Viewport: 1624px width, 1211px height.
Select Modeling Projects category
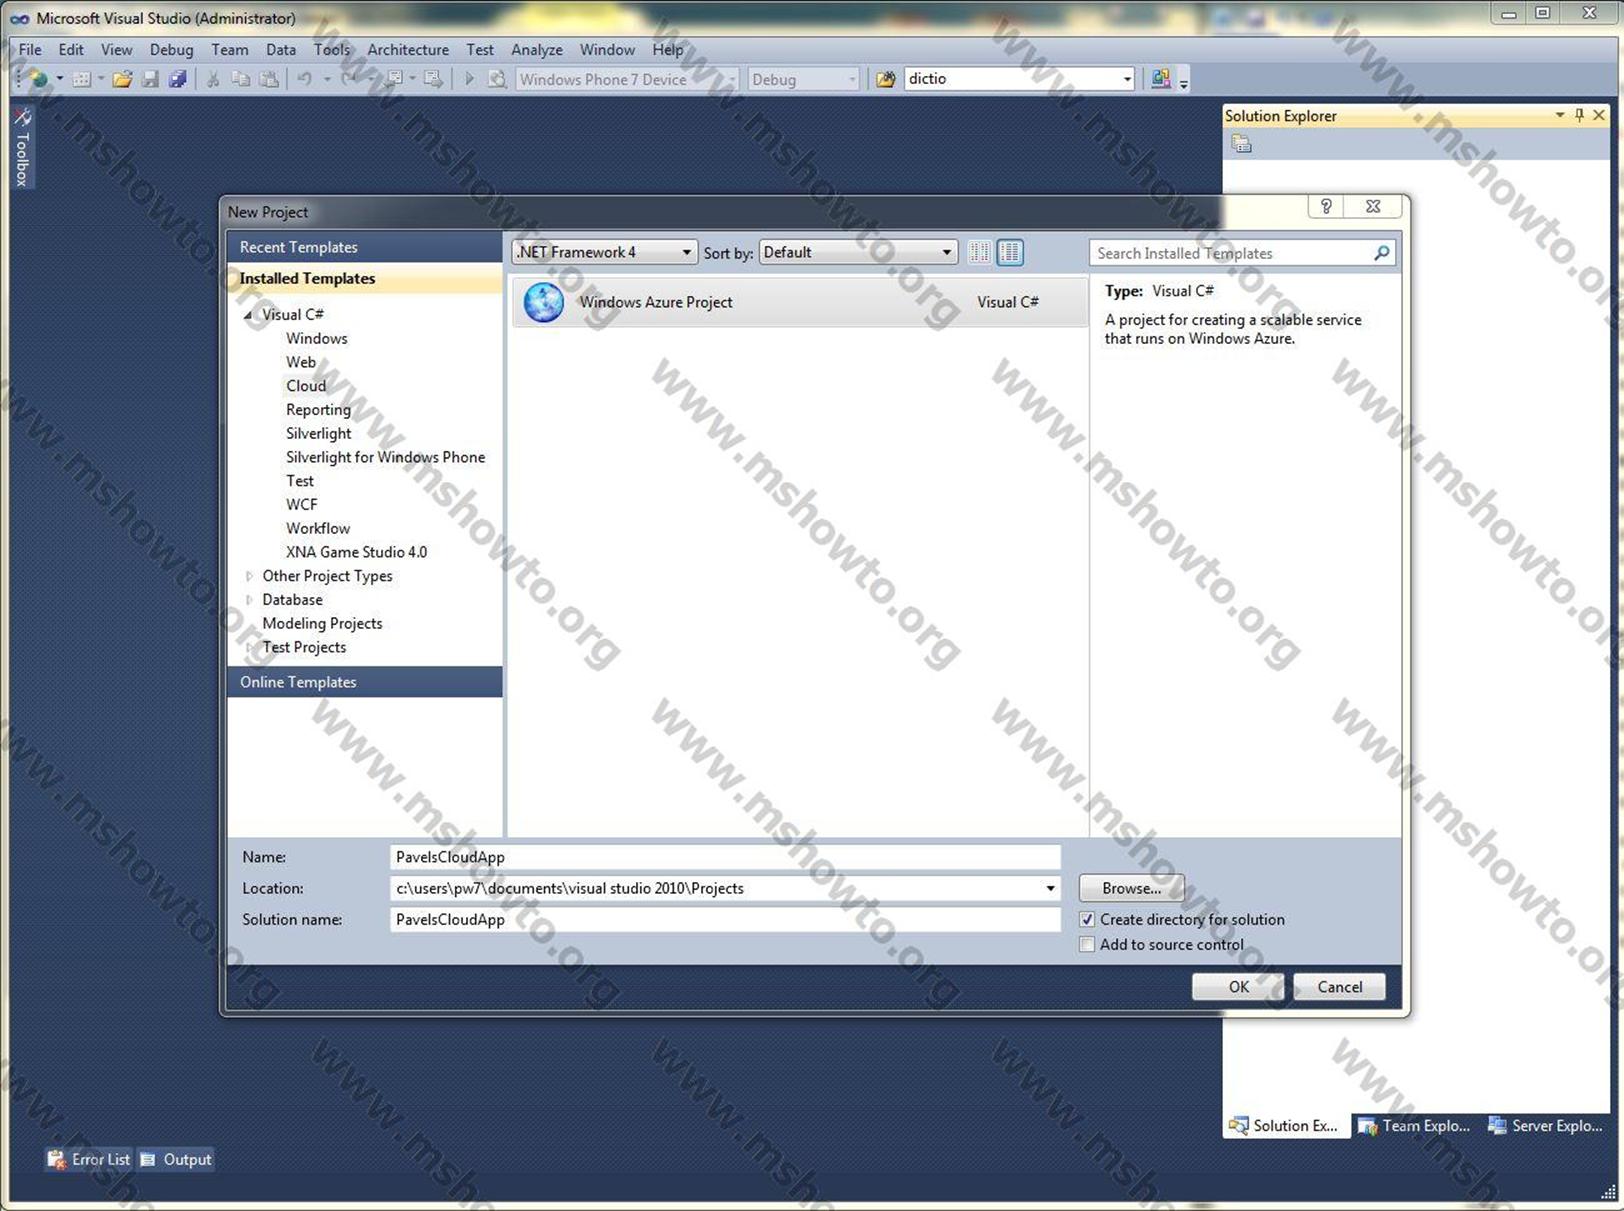[x=322, y=624]
